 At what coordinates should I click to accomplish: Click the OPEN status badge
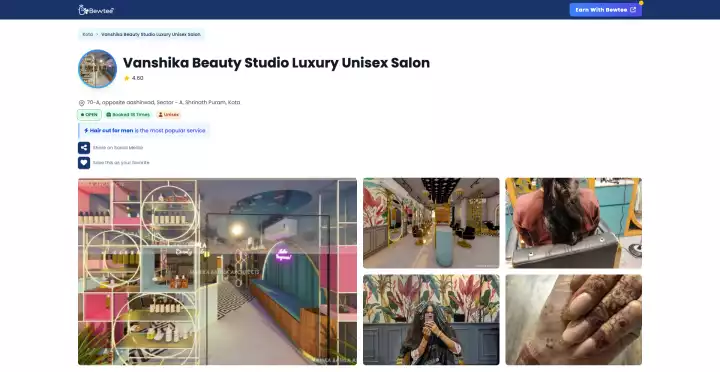(x=89, y=115)
